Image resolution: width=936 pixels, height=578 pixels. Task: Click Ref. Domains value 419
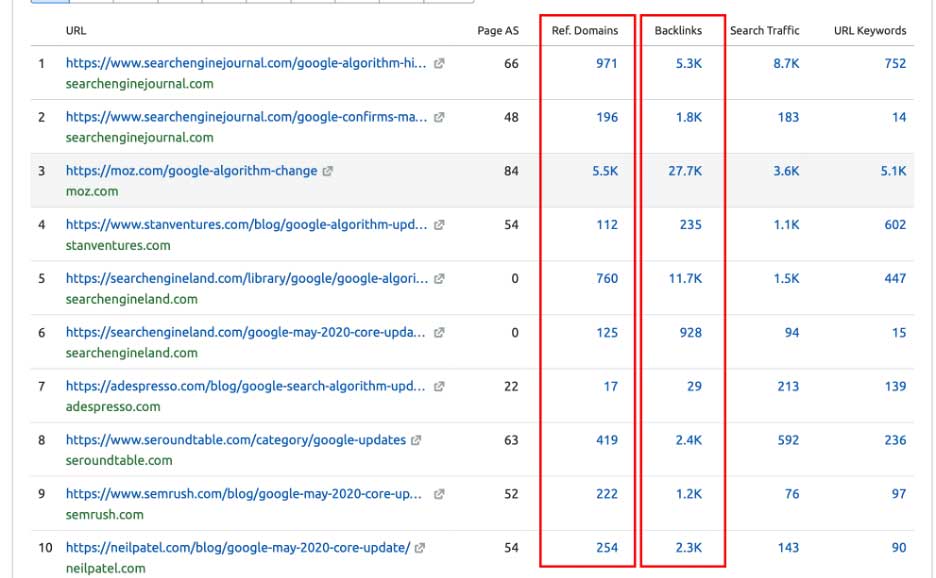coord(607,440)
